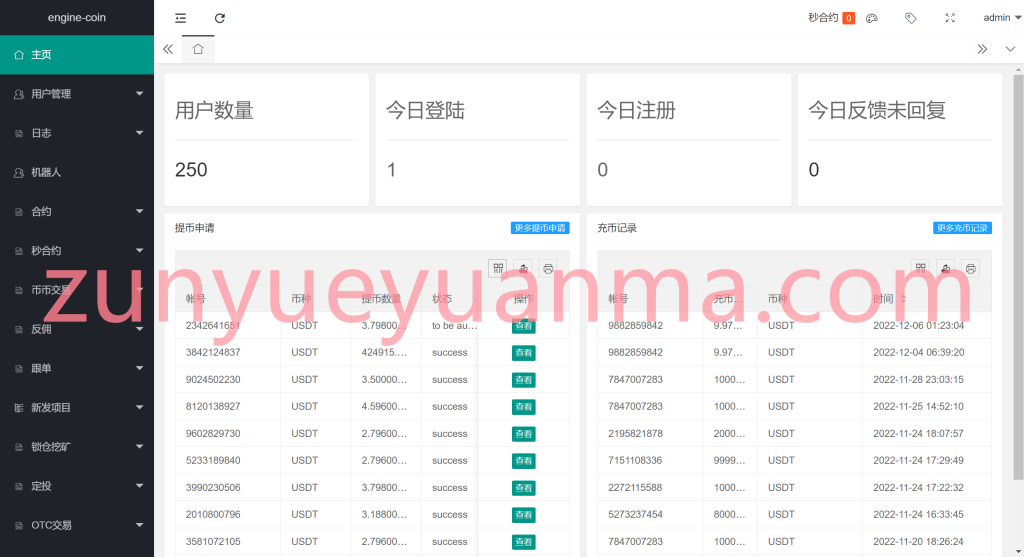The image size is (1024, 557).
Task: Select deposit date 2022-12-06 01:23:04
Action: coord(918,325)
